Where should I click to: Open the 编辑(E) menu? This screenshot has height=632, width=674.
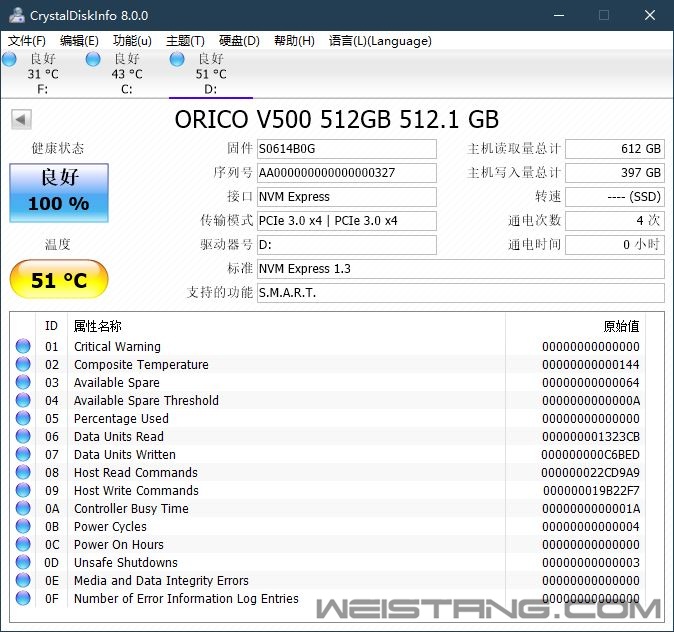[x=79, y=41]
